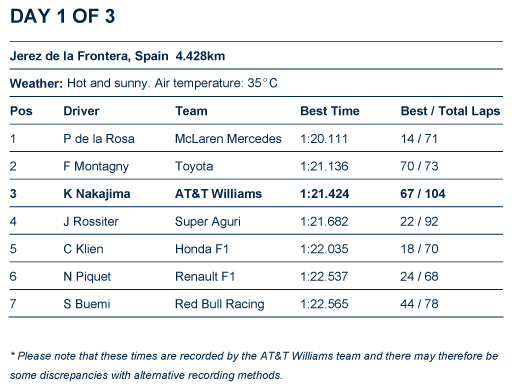
Task: Click F Montagny's time 1:21.136
Action: coord(324,166)
